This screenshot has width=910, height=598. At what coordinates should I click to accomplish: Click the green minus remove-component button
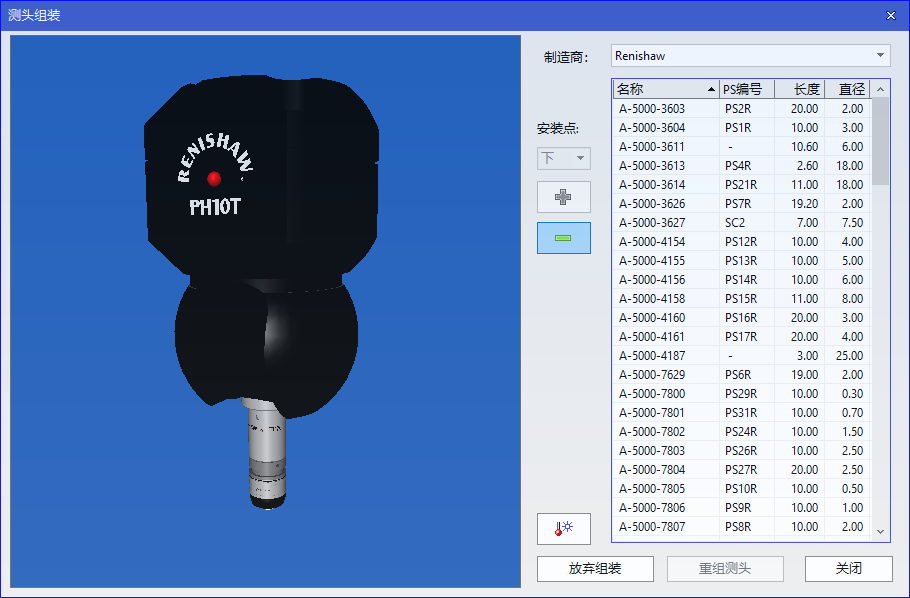(x=564, y=237)
